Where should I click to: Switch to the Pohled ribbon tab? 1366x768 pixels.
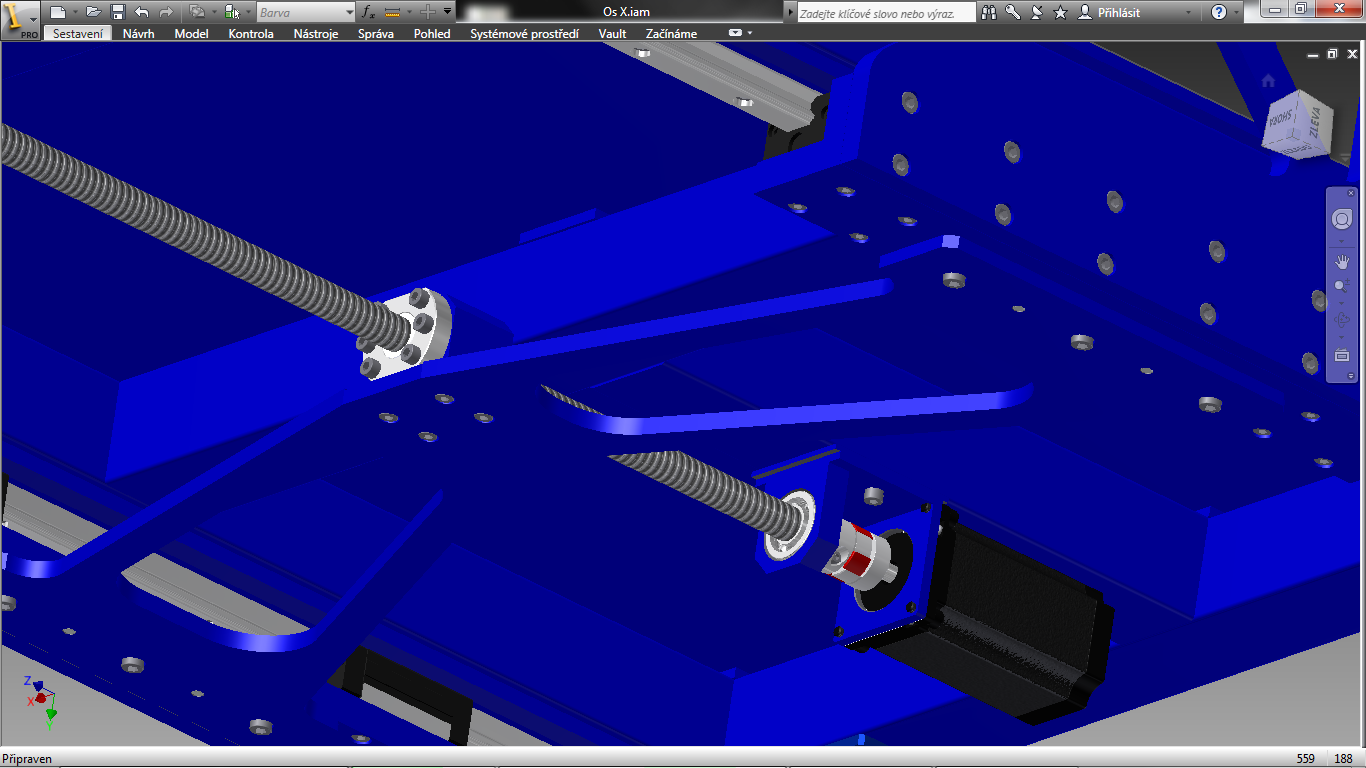(432, 33)
